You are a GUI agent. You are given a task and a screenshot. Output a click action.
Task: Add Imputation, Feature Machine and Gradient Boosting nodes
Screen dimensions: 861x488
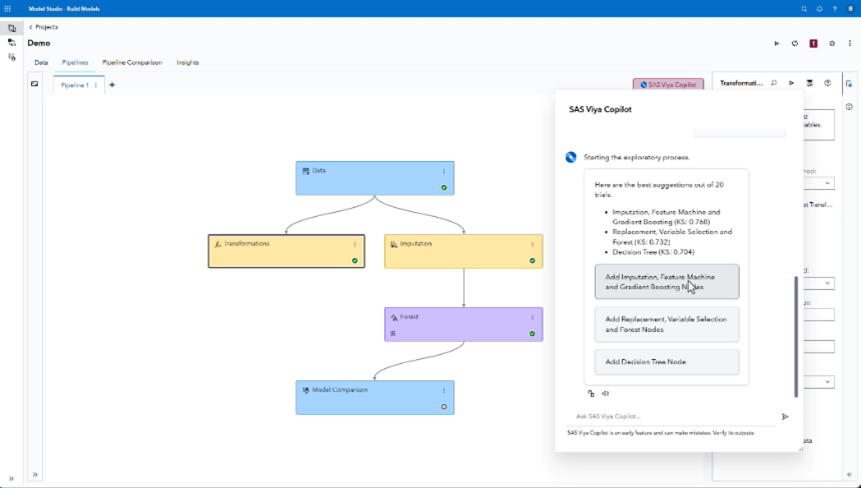tap(667, 282)
